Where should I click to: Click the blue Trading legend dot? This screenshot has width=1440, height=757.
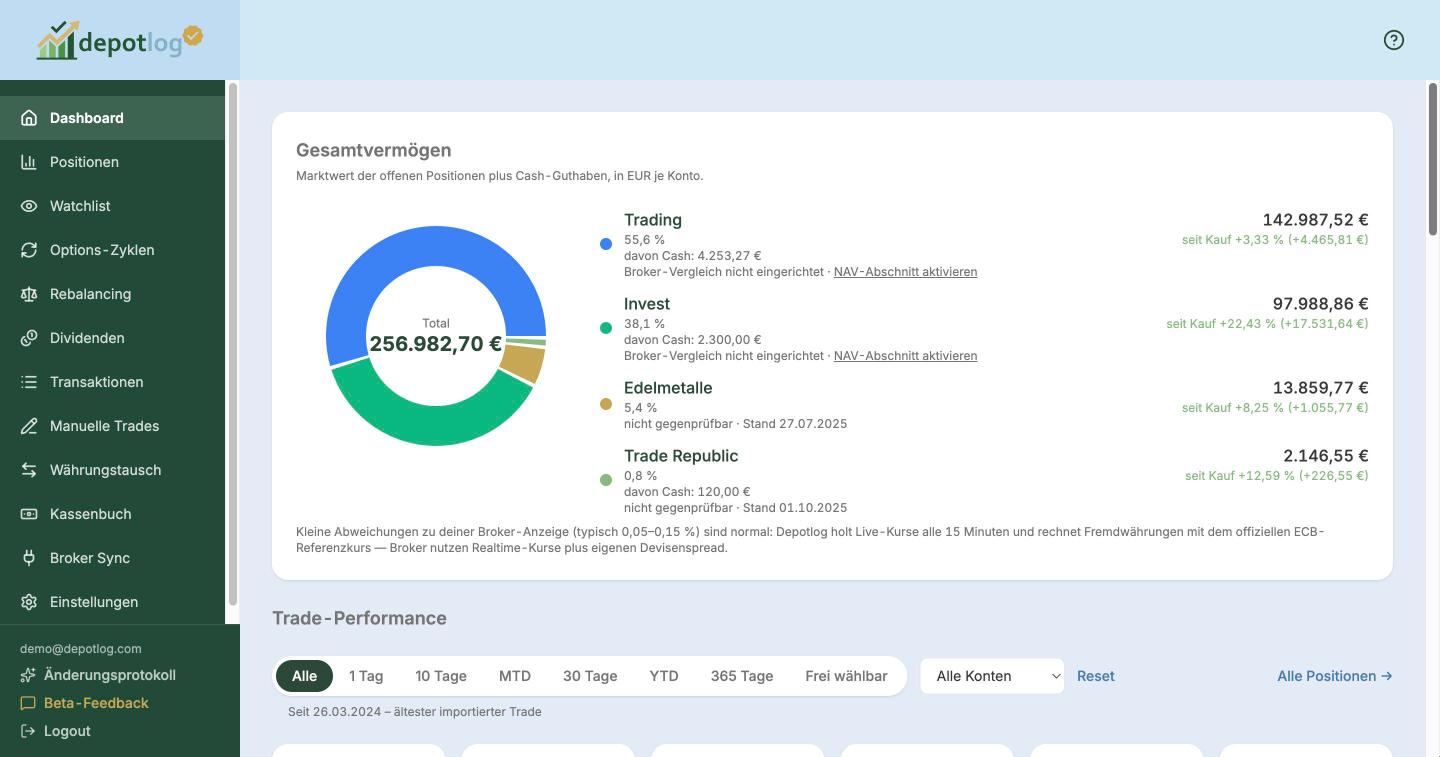point(606,244)
